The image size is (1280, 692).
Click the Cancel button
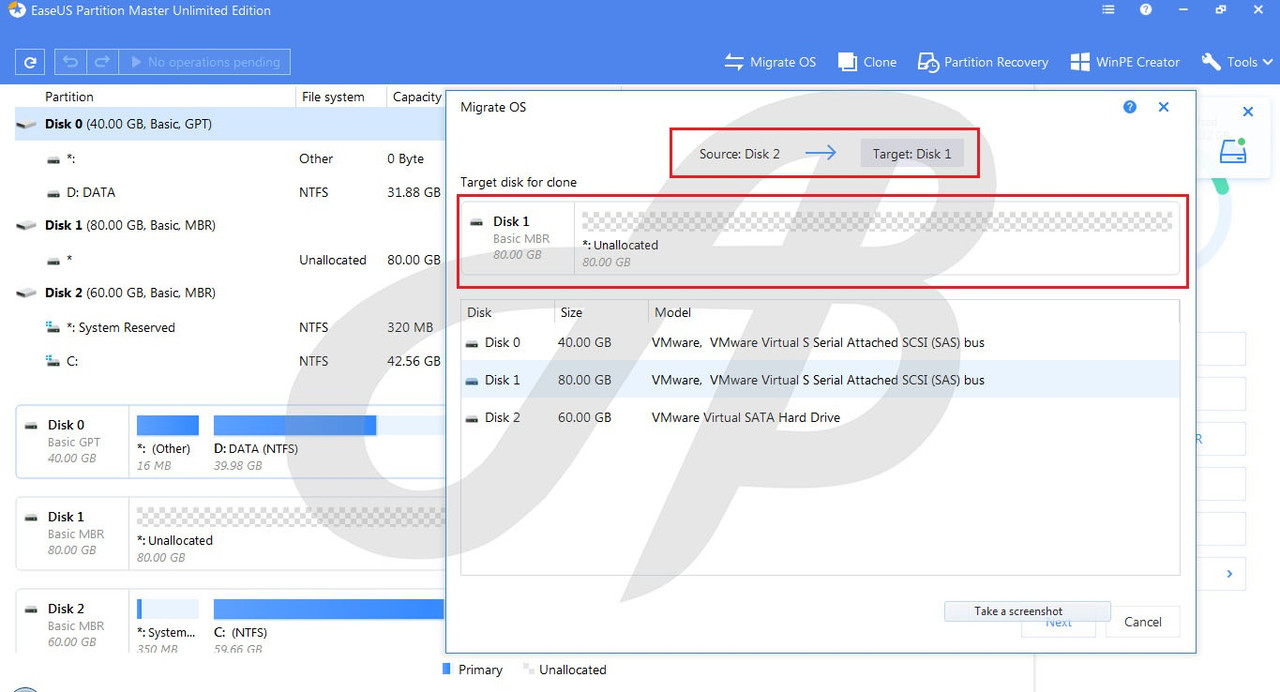tap(1143, 622)
